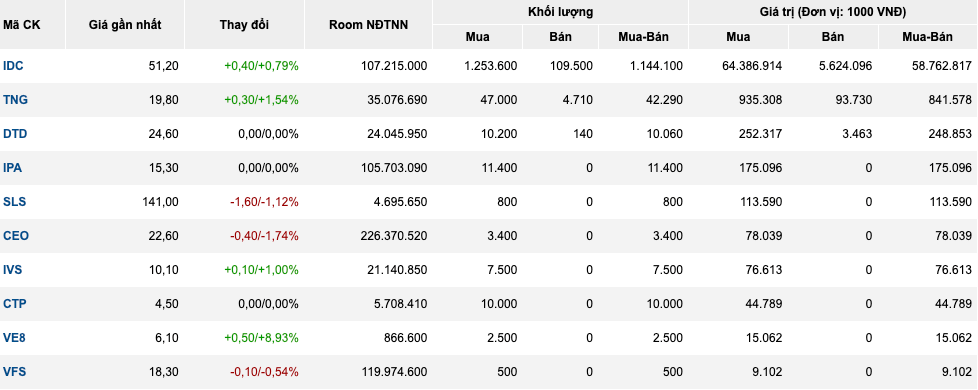The image size is (978, 390).
Task: Sort by Room NĐTNN column header
Action: [x=369, y=25]
